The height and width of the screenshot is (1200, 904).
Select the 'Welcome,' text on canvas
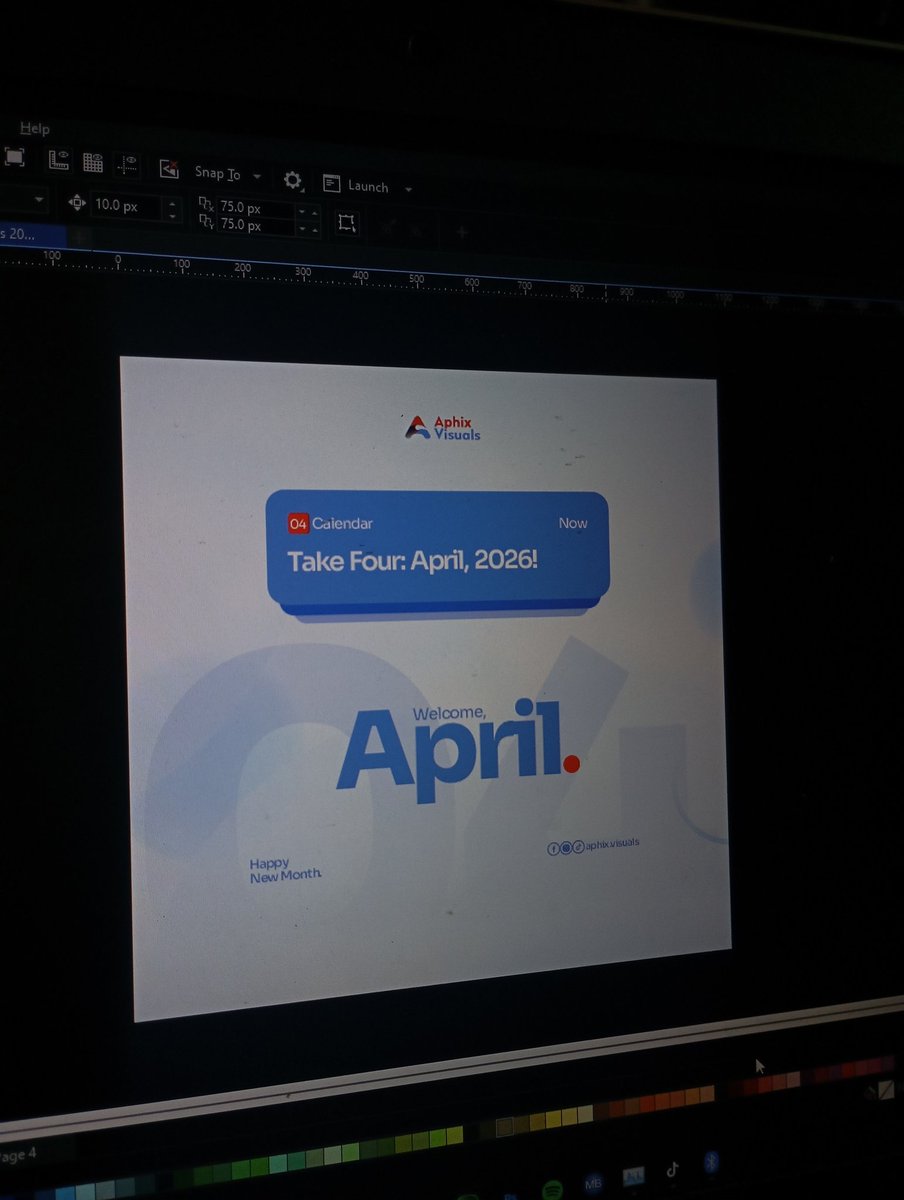tap(449, 713)
